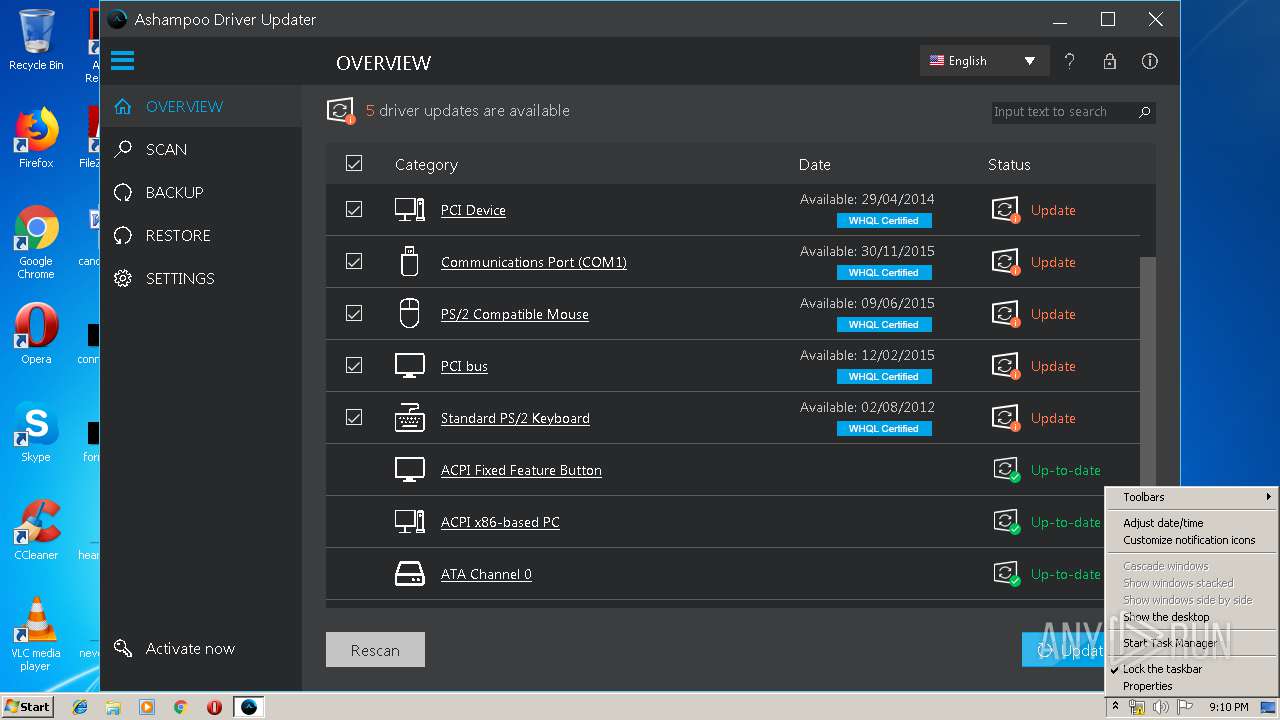Open the ATA Channel 0 link
The height and width of the screenshot is (720, 1280).
point(486,574)
